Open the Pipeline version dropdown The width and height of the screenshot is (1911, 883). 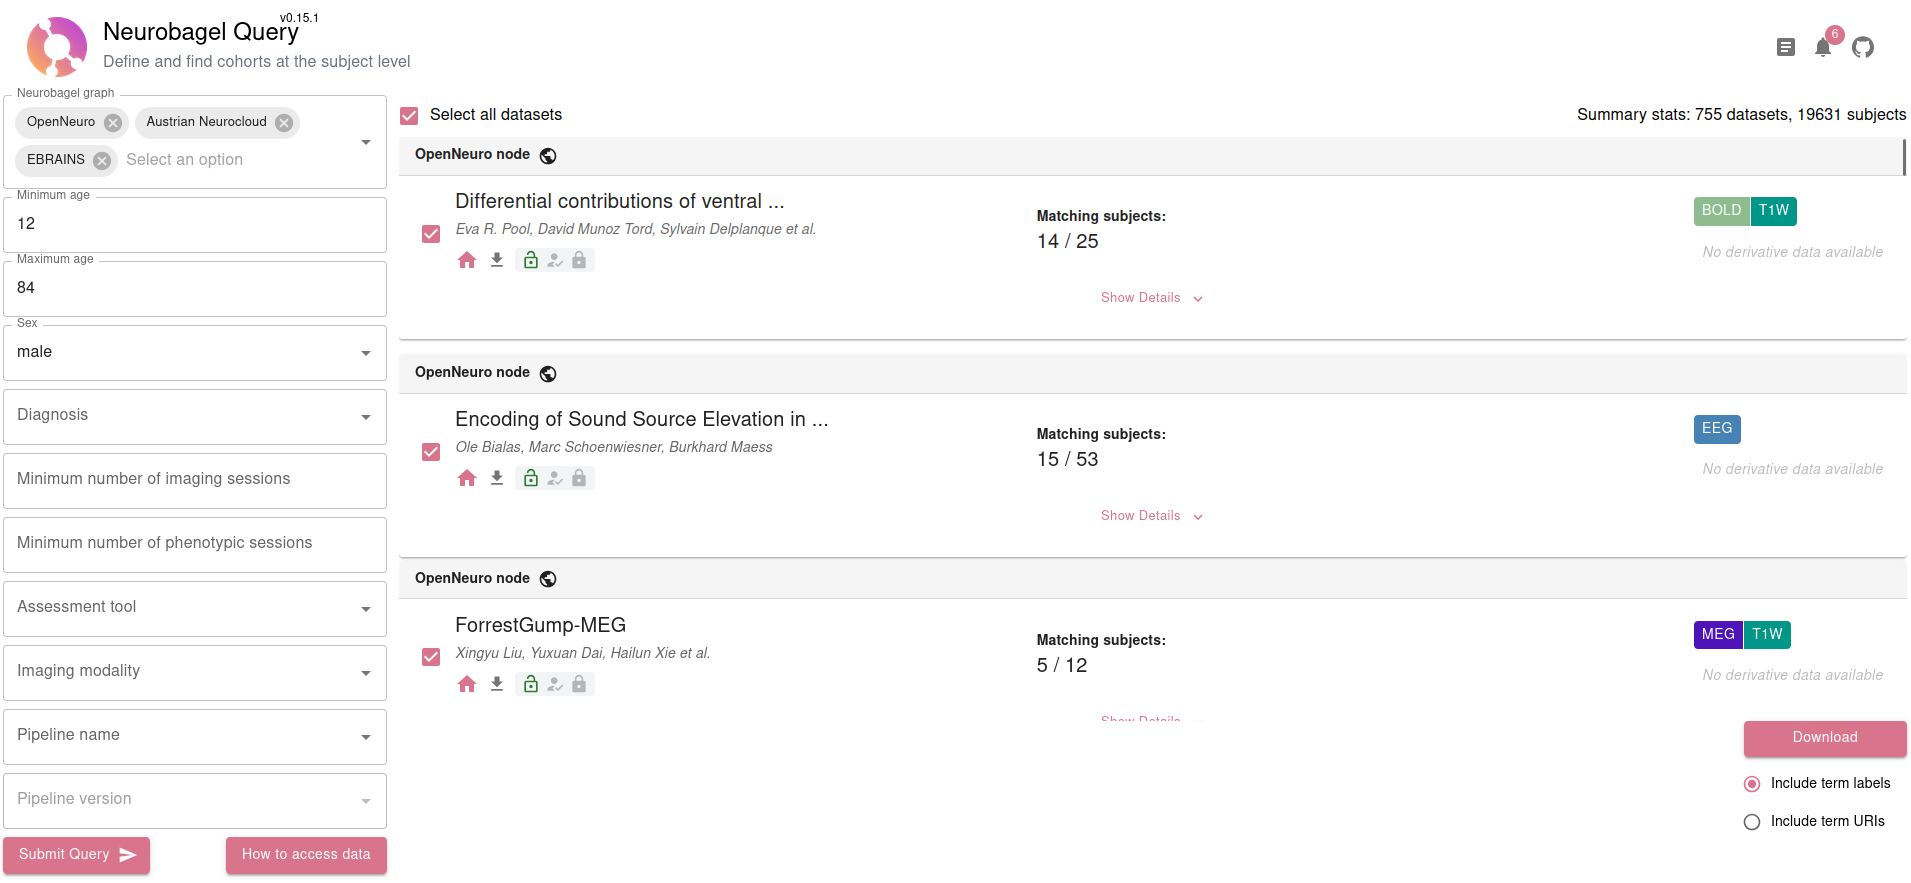click(195, 801)
